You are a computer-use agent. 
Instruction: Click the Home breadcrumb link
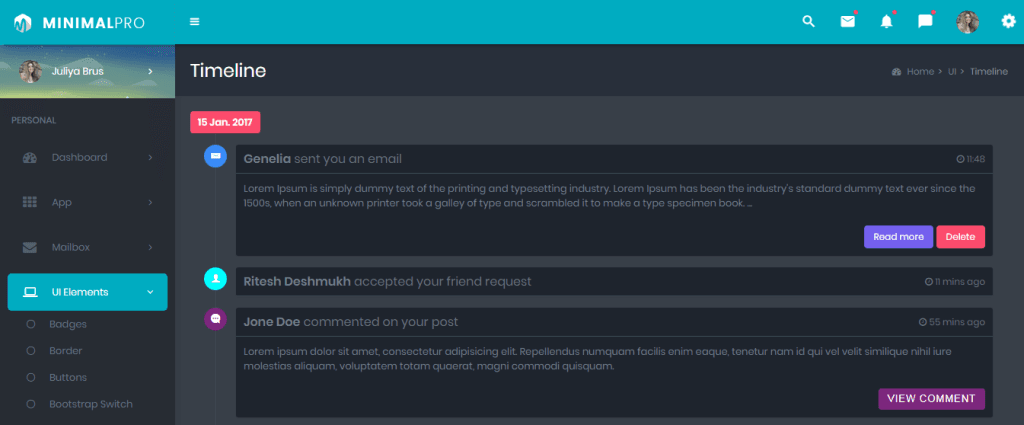[920, 72]
